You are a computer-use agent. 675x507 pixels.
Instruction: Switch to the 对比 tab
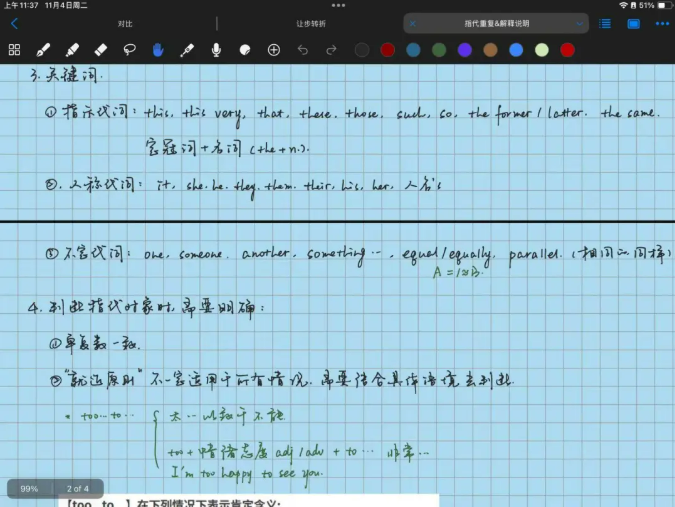(124, 23)
